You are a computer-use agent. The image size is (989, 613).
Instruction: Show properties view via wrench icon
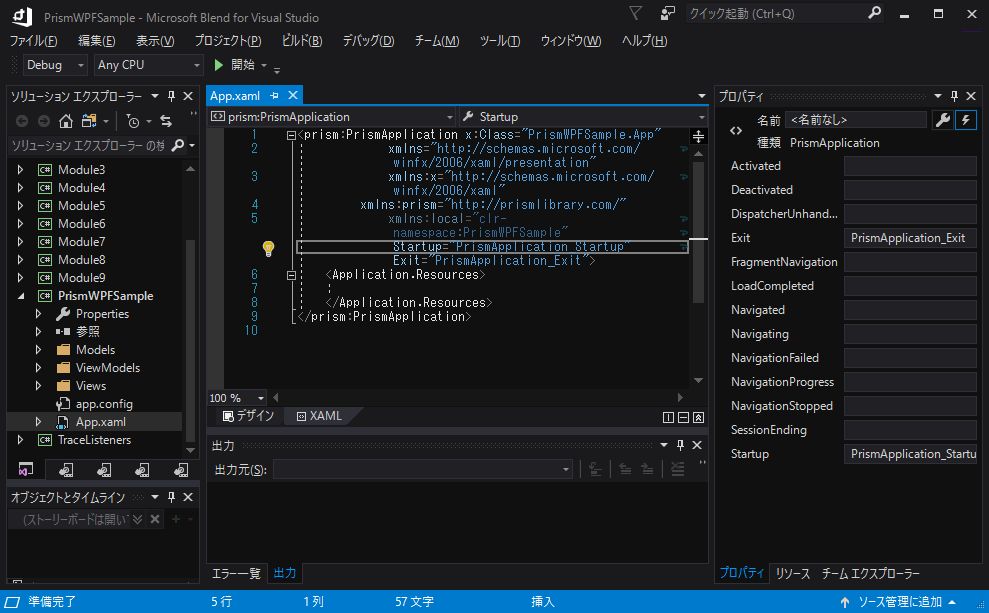click(x=943, y=120)
